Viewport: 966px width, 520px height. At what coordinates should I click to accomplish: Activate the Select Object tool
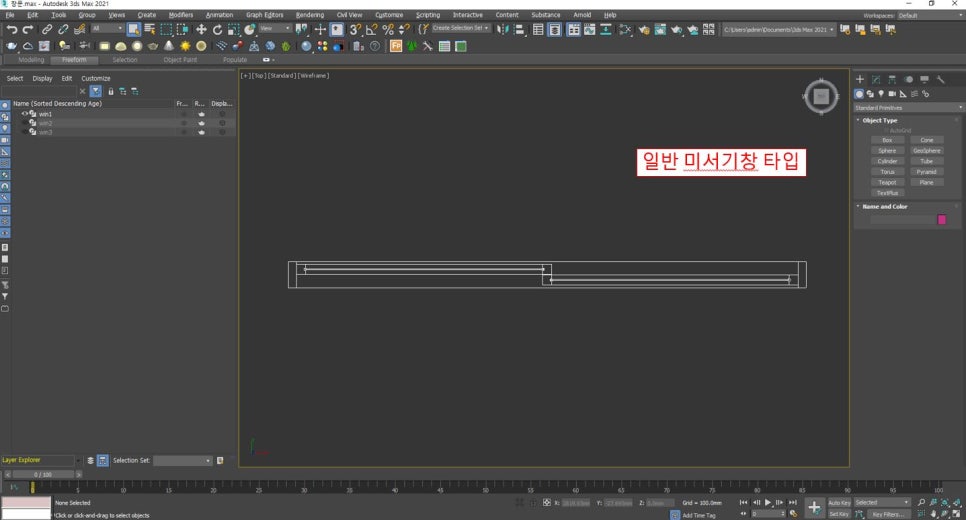pyautogui.click(x=134, y=29)
